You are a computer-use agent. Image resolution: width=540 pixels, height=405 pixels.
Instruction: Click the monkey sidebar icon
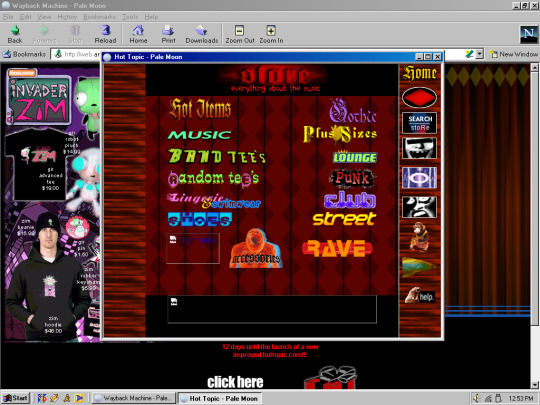tap(419, 237)
